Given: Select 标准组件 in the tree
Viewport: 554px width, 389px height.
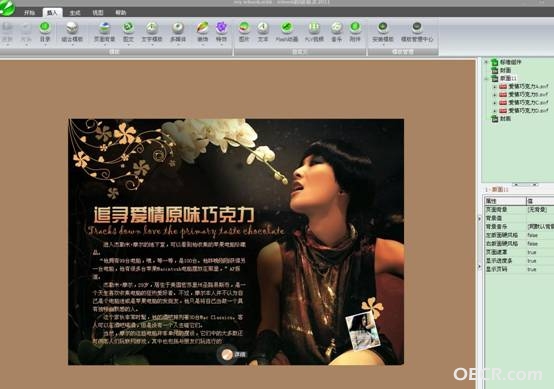Looking at the screenshot, I should coord(511,62).
